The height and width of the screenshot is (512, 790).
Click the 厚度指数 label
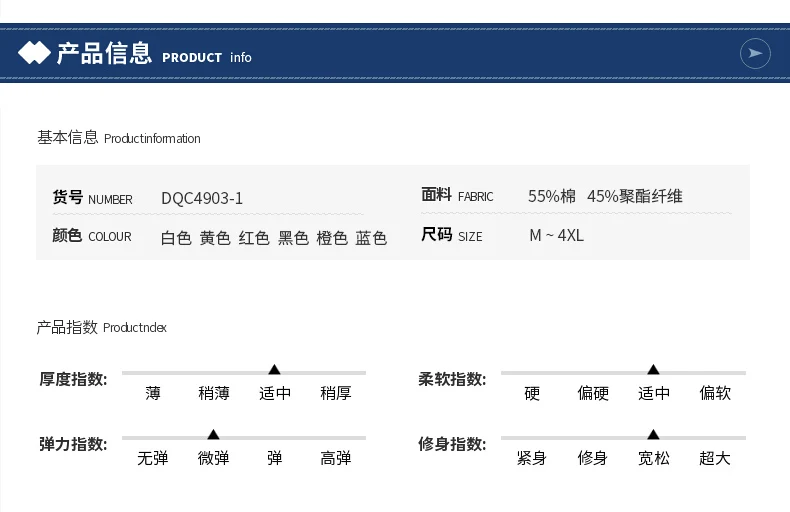pos(74,379)
